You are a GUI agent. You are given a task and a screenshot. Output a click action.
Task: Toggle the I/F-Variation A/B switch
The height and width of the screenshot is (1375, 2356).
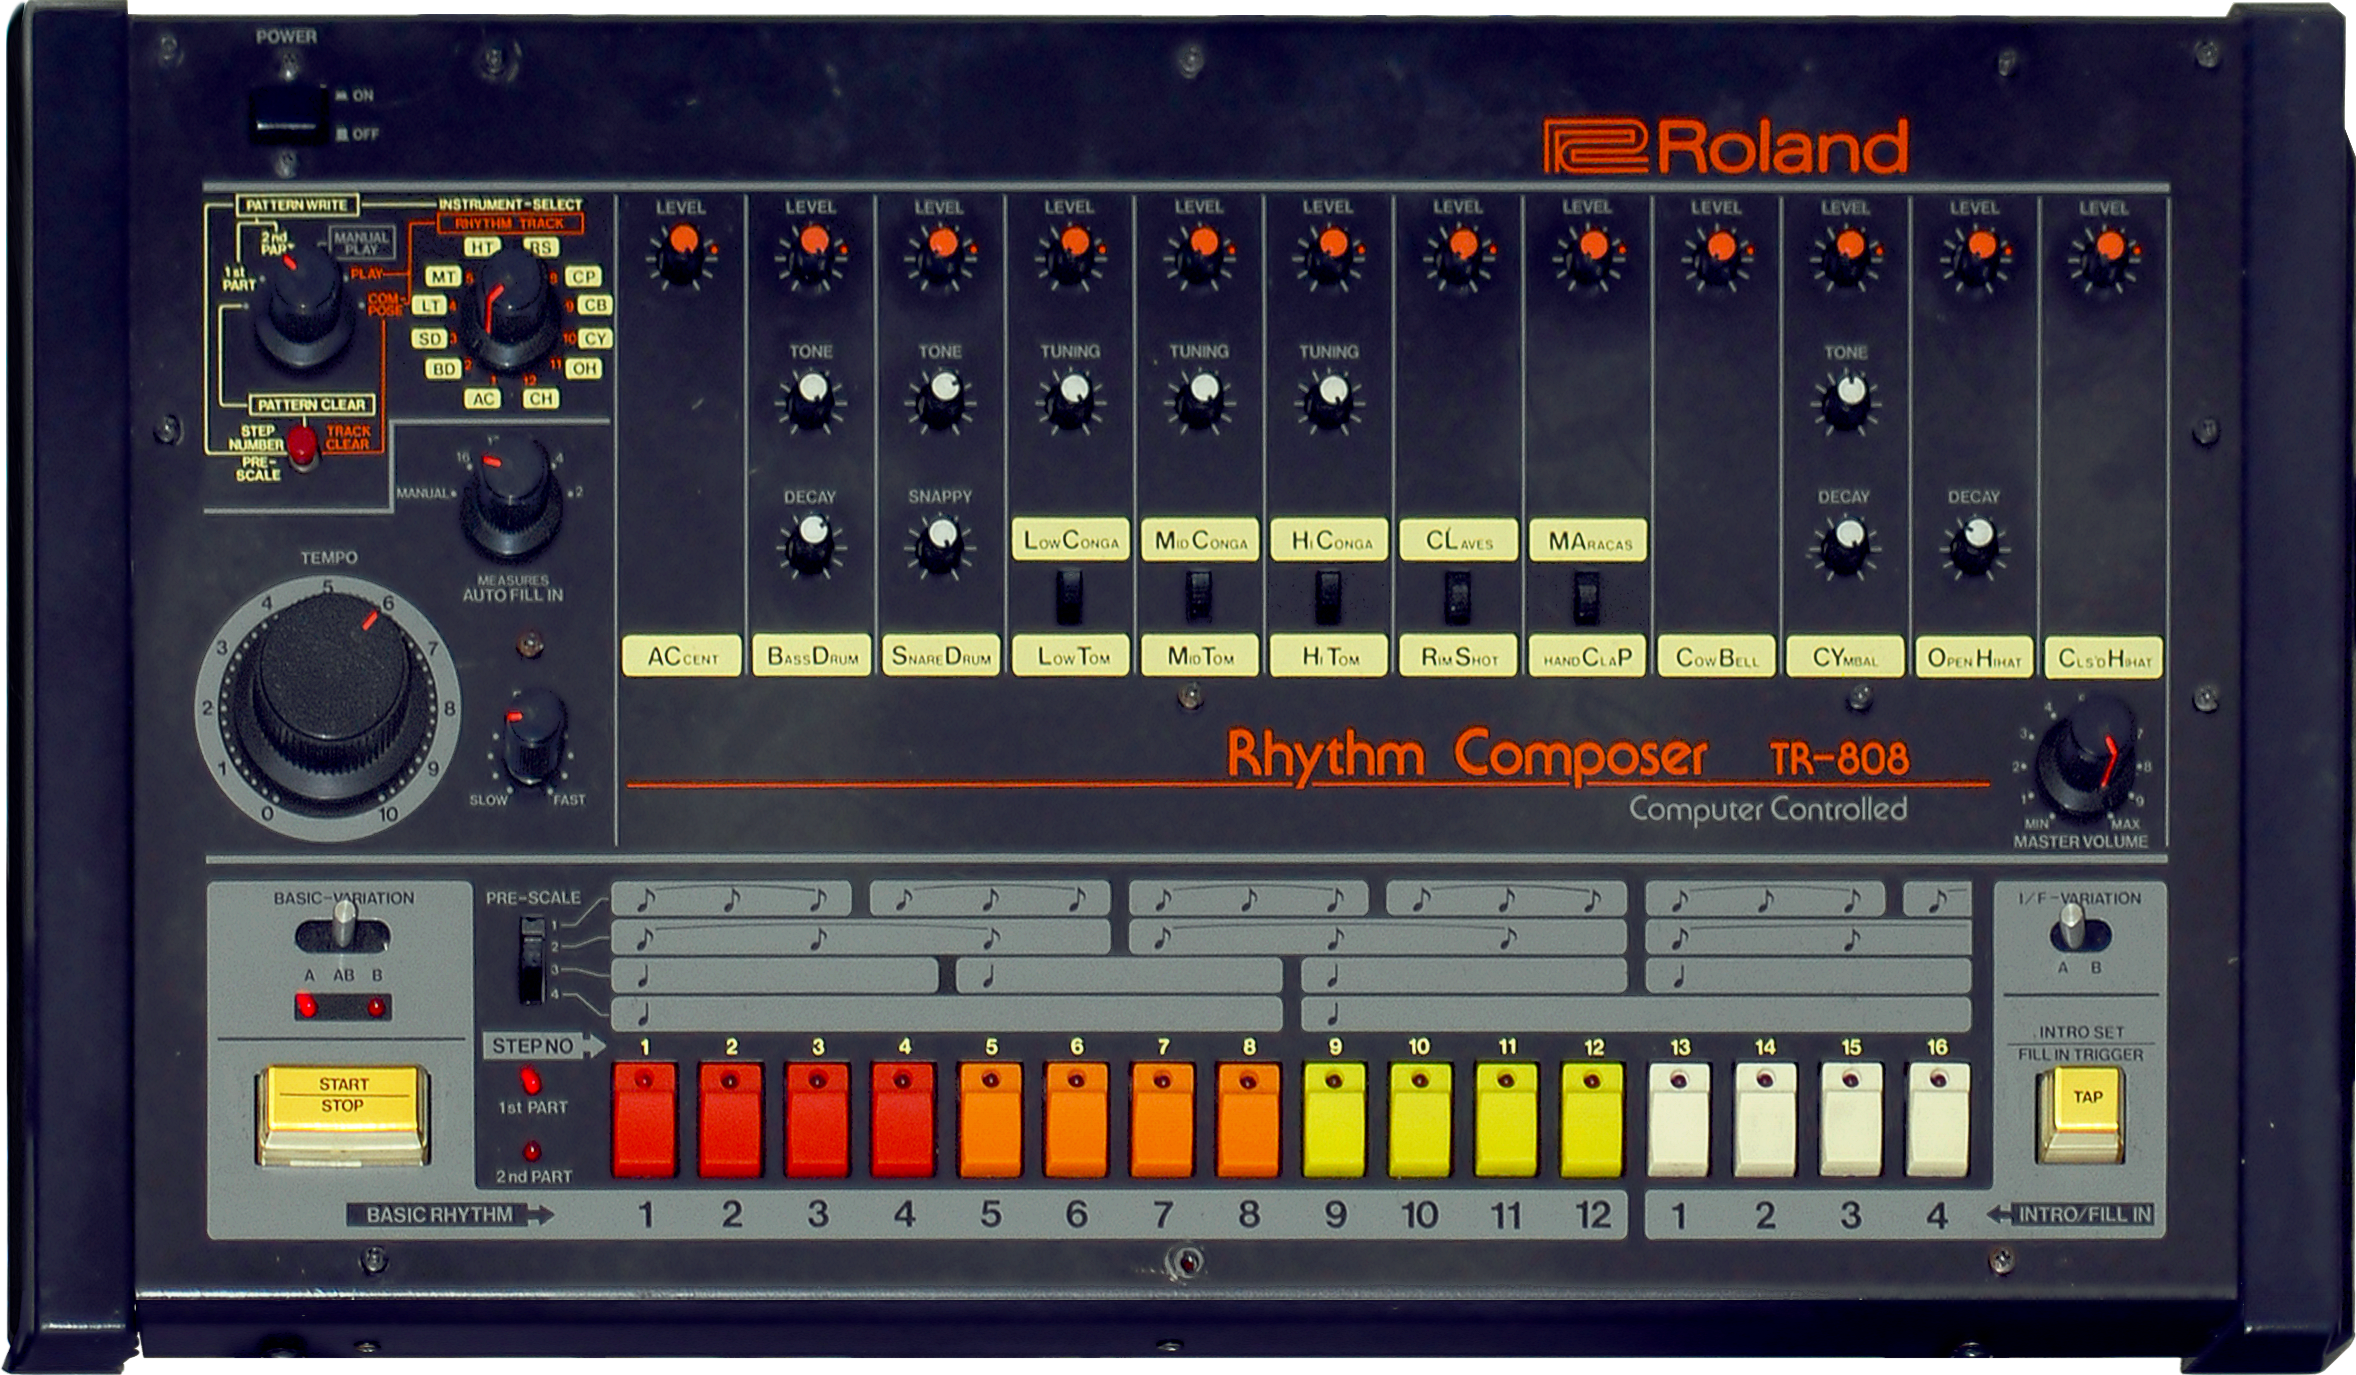click(2079, 930)
